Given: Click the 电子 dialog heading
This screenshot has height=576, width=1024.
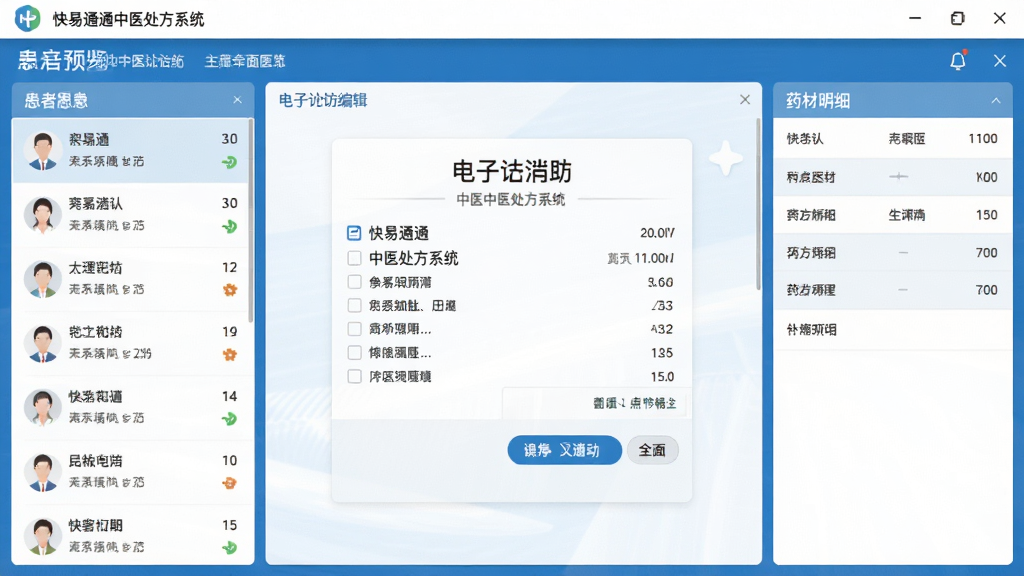Looking at the screenshot, I should [x=511, y=172].
